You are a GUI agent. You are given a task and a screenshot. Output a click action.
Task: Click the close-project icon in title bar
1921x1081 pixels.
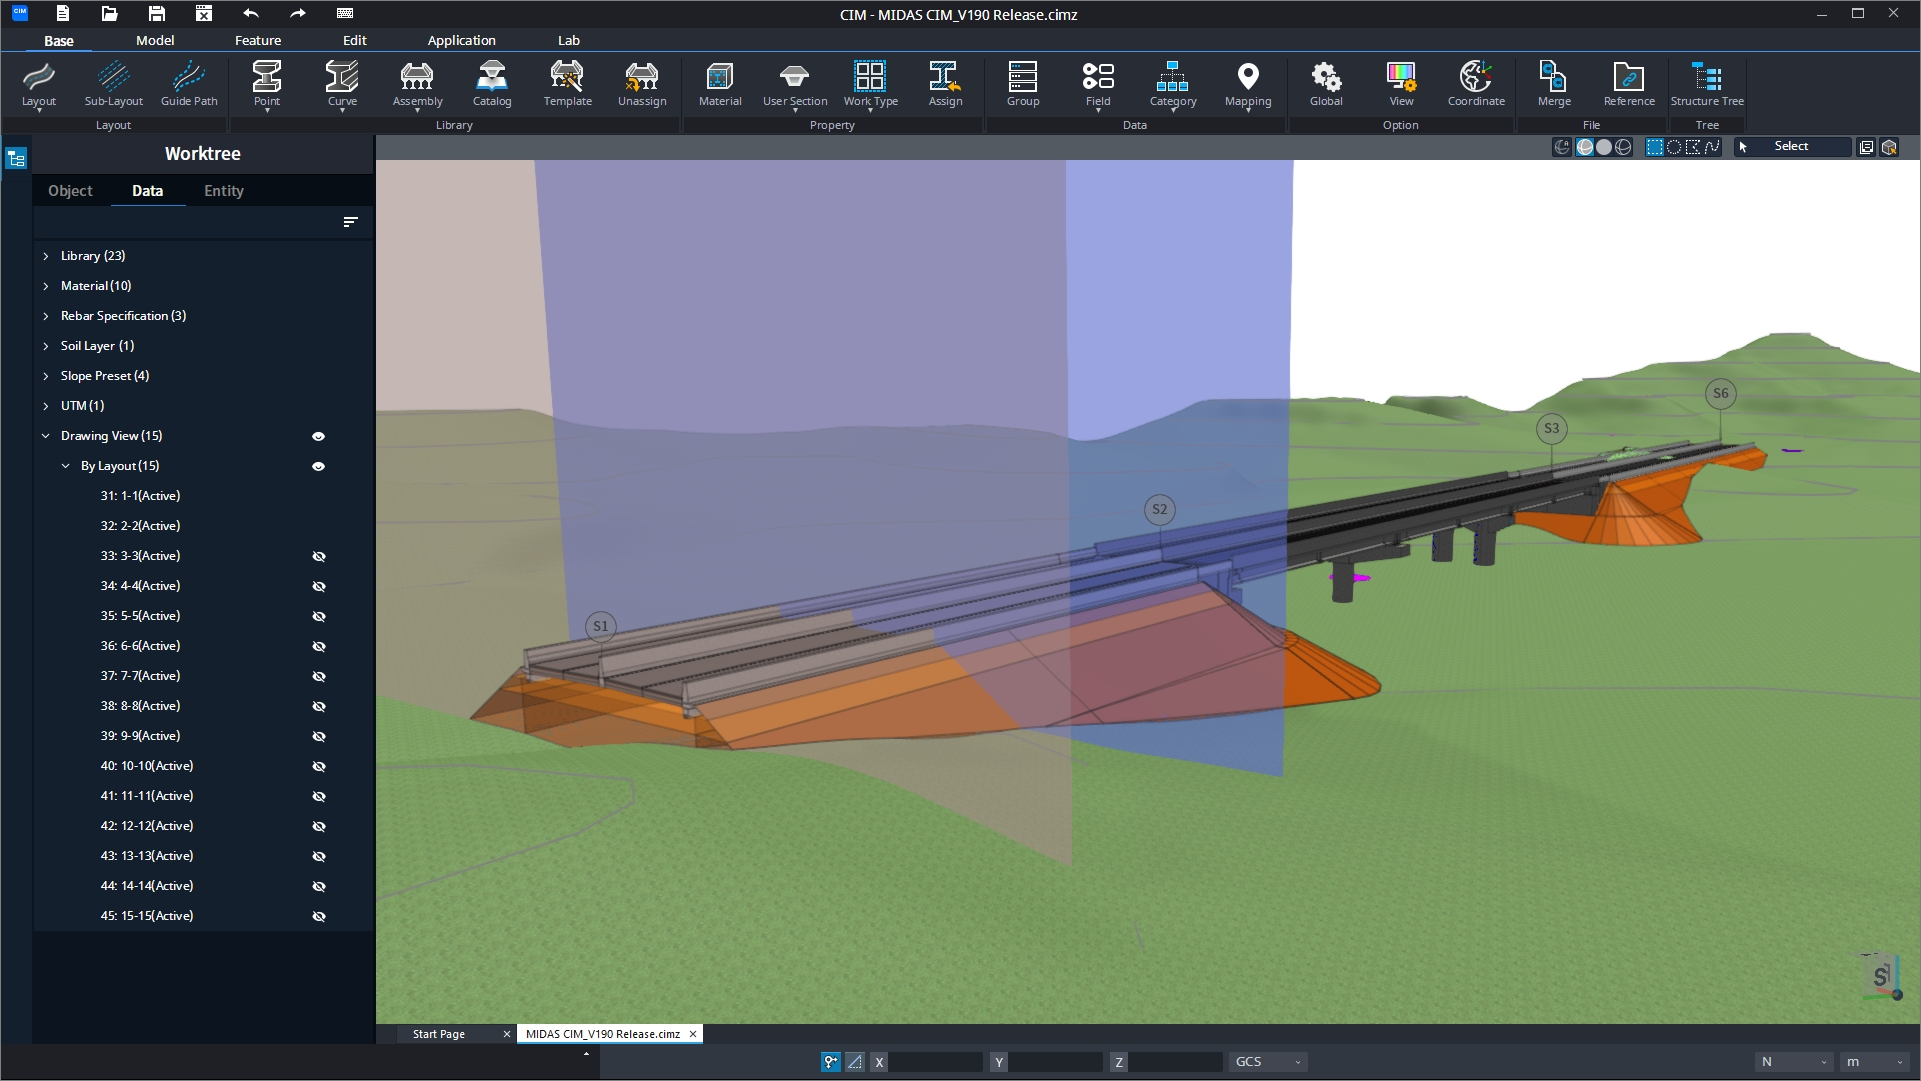[204, 13]
